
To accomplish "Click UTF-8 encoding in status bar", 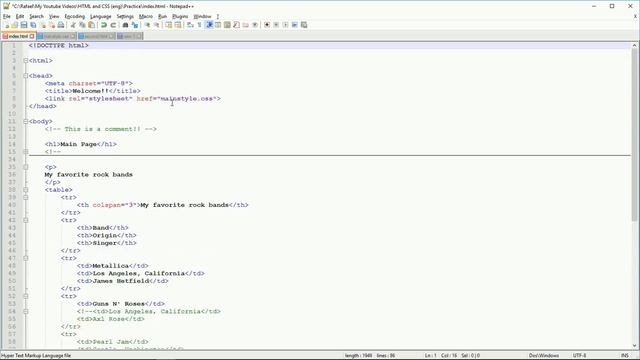I will click(x=579, y=356).
